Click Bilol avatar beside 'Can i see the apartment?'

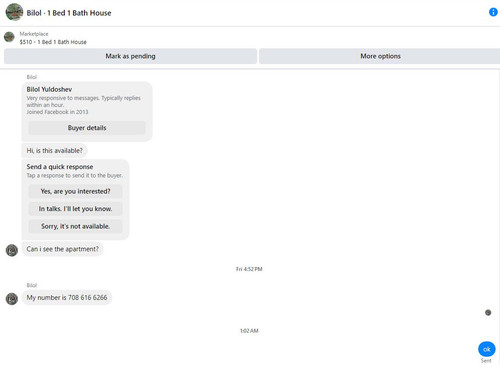click(12, 250)
